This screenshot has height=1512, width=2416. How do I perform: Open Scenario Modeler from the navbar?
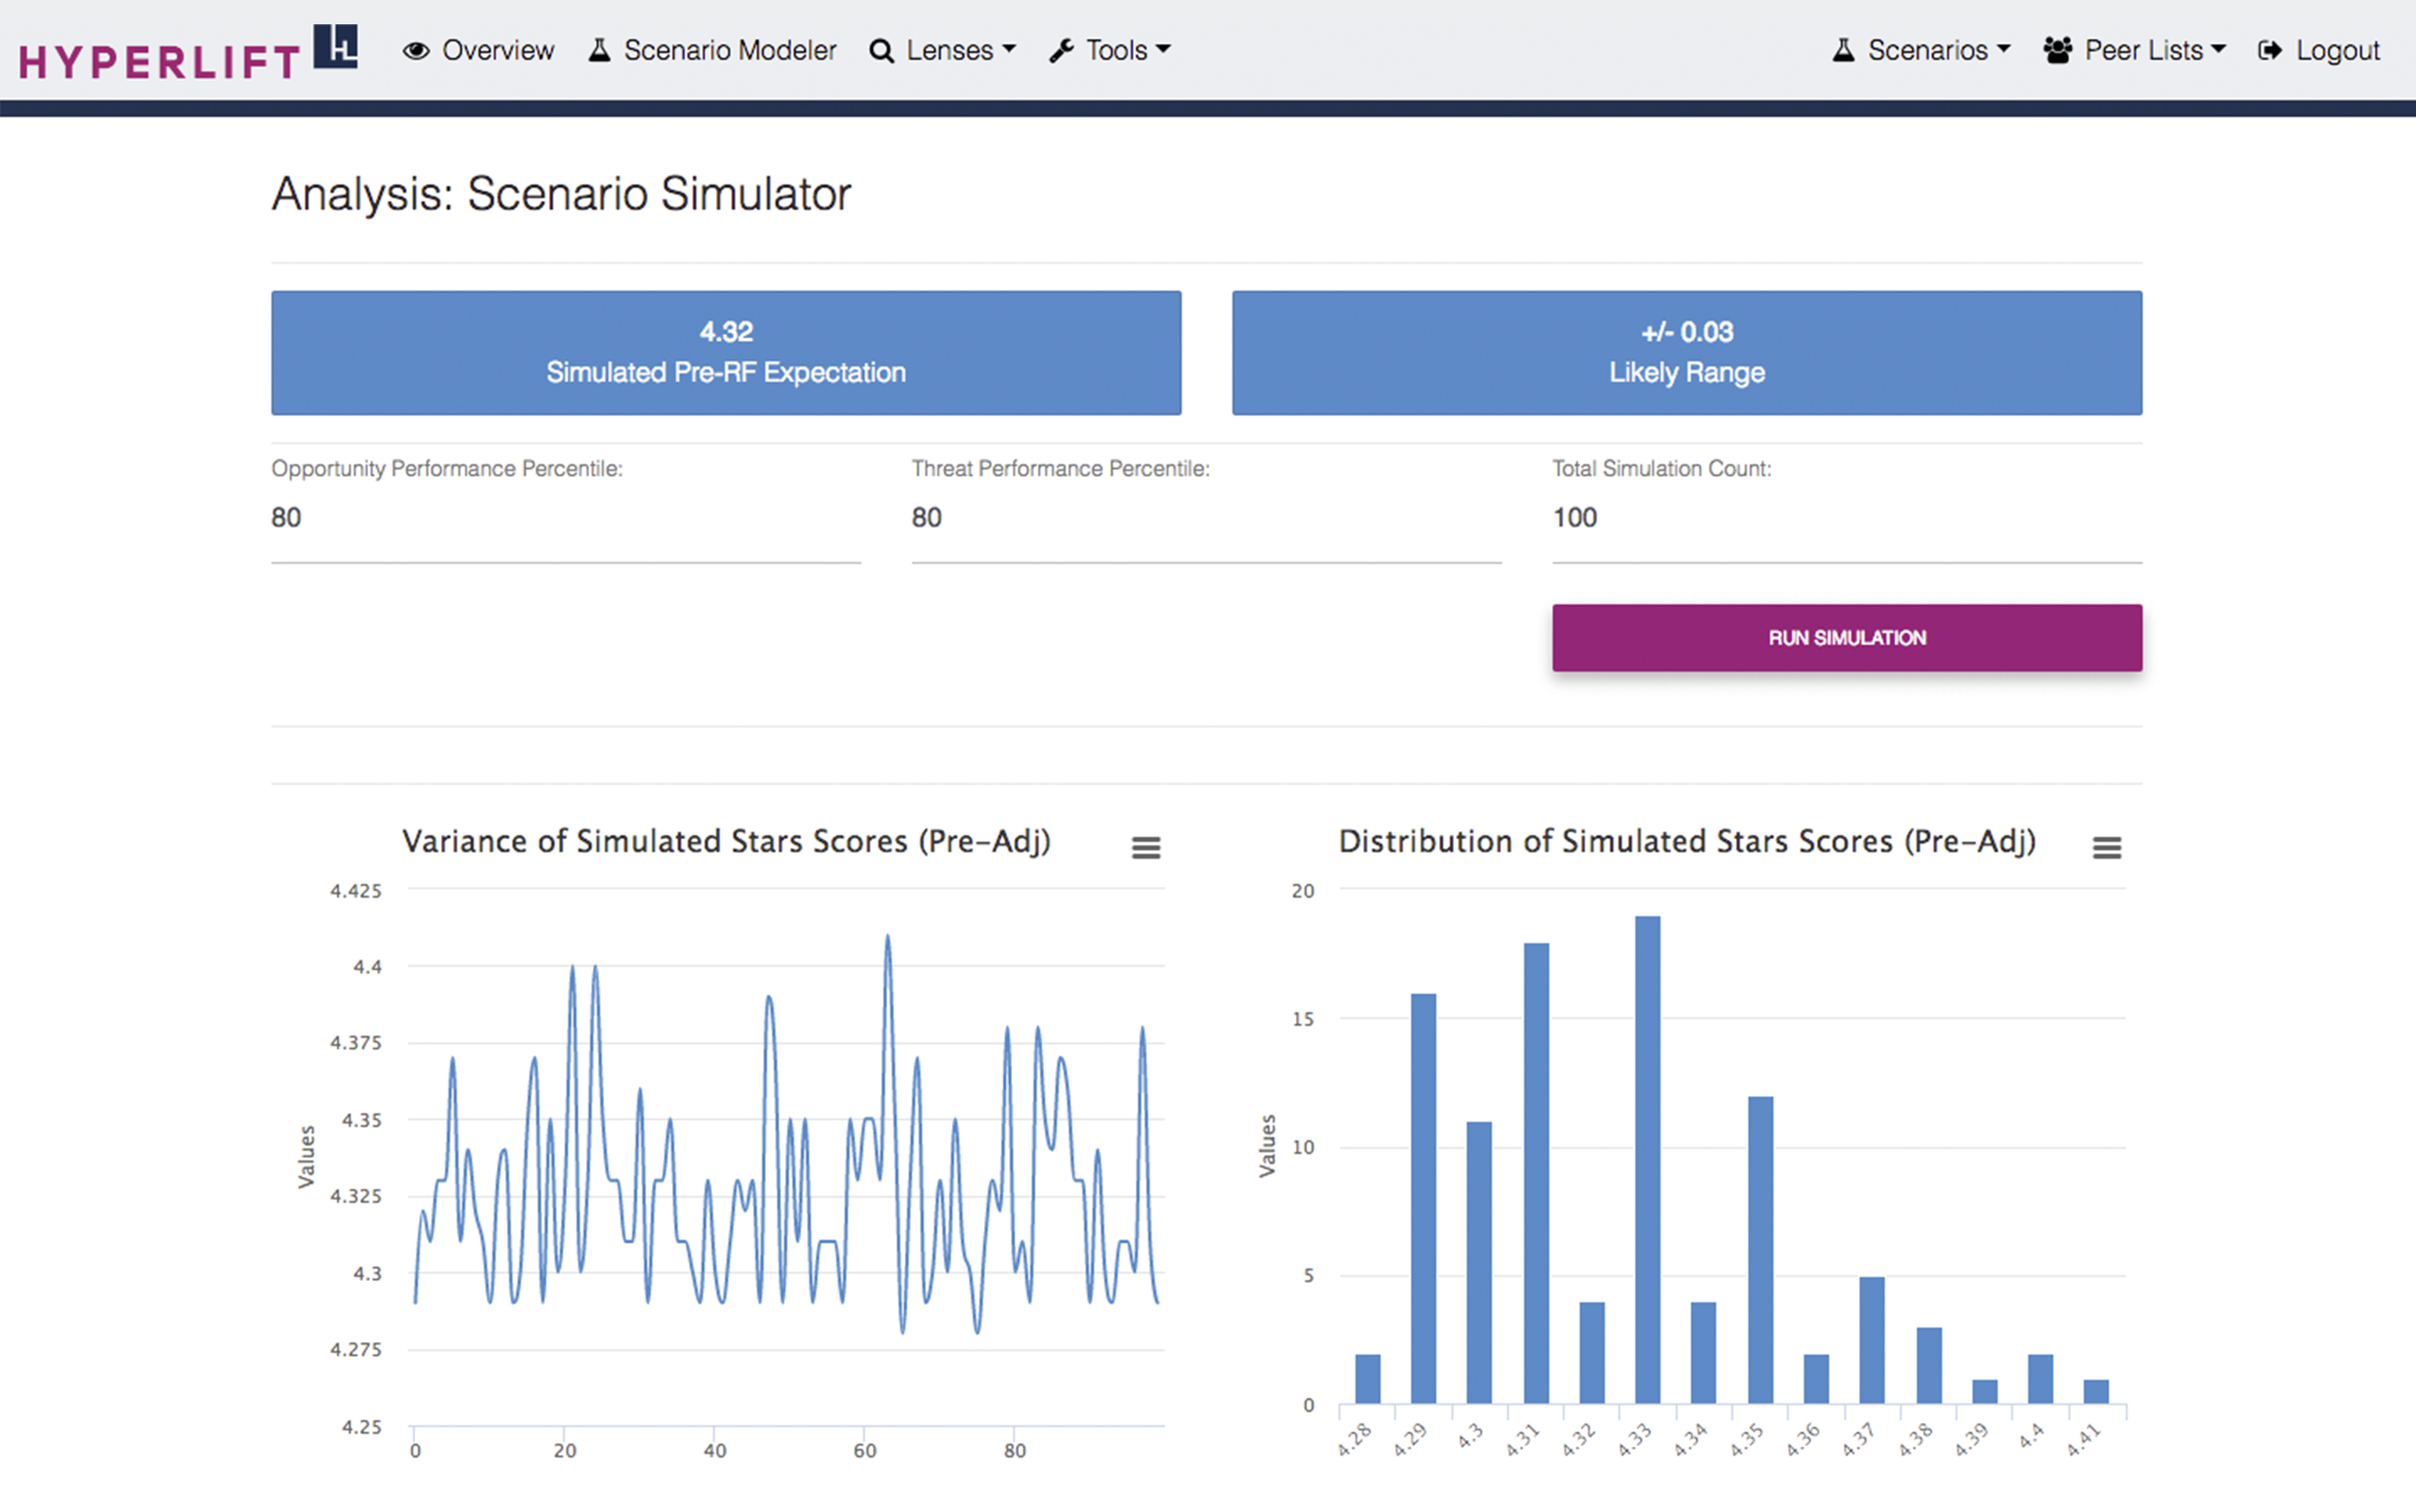point(729,50)
